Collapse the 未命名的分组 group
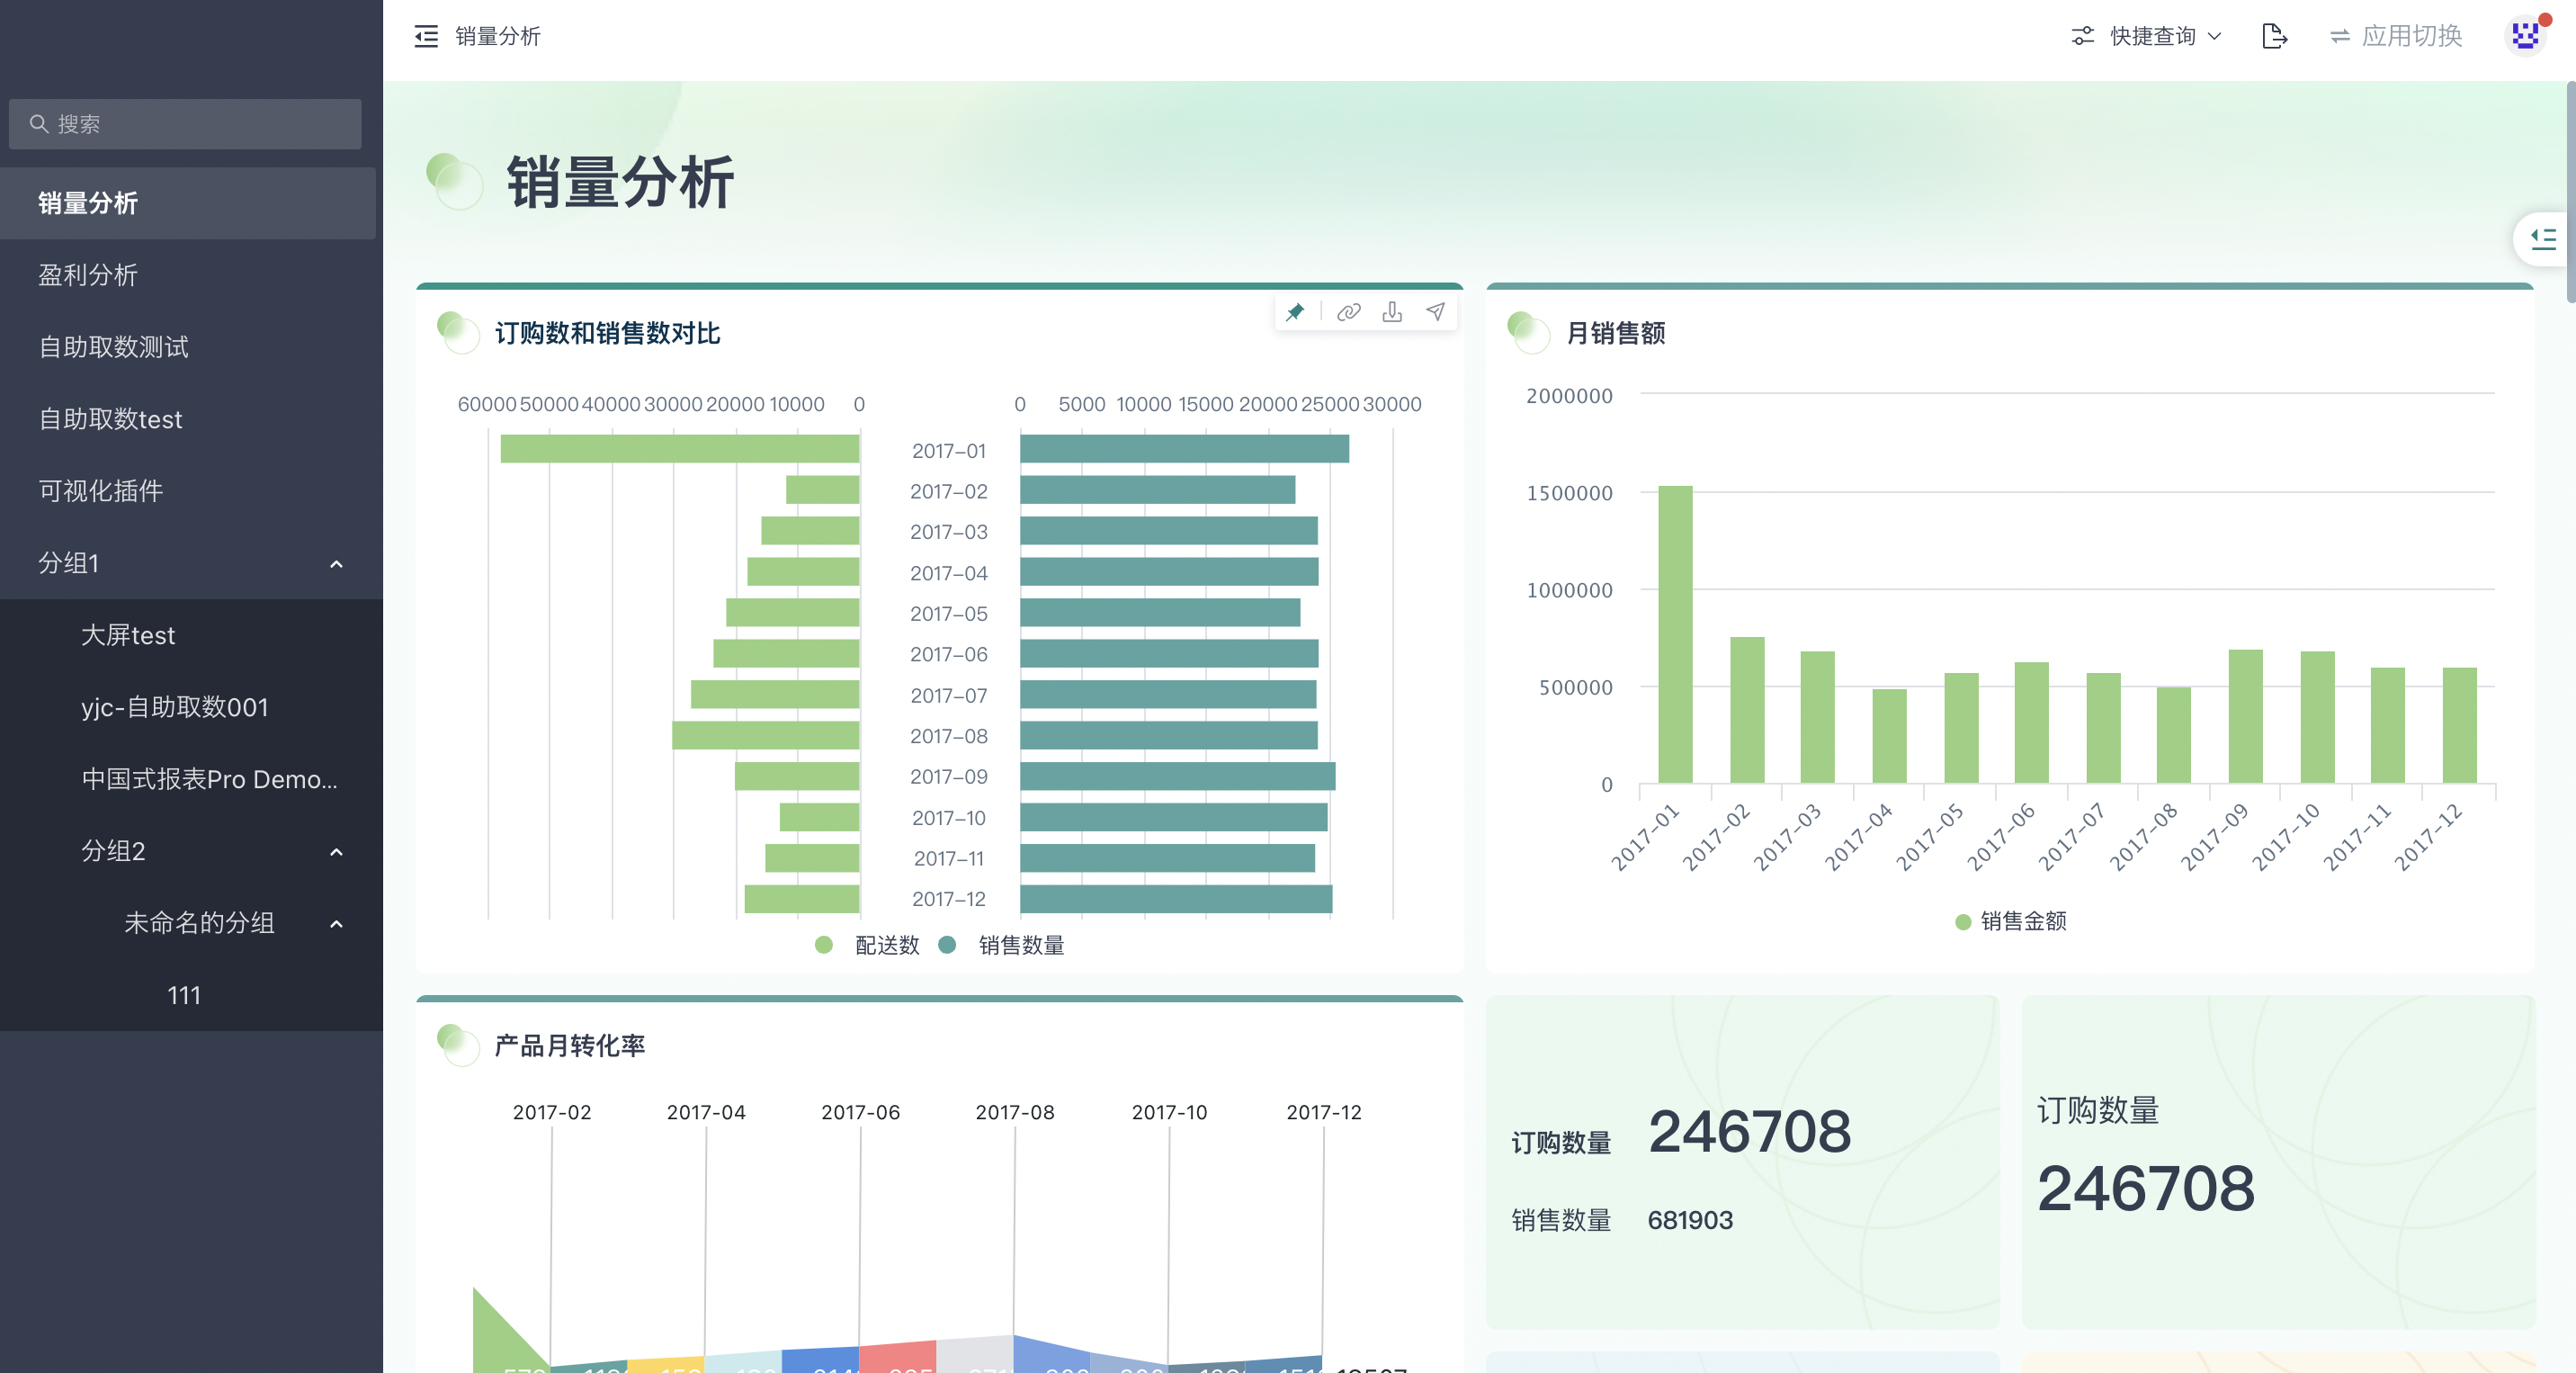This screenshot has width=2576, height=1373. [x=336, y=923]
